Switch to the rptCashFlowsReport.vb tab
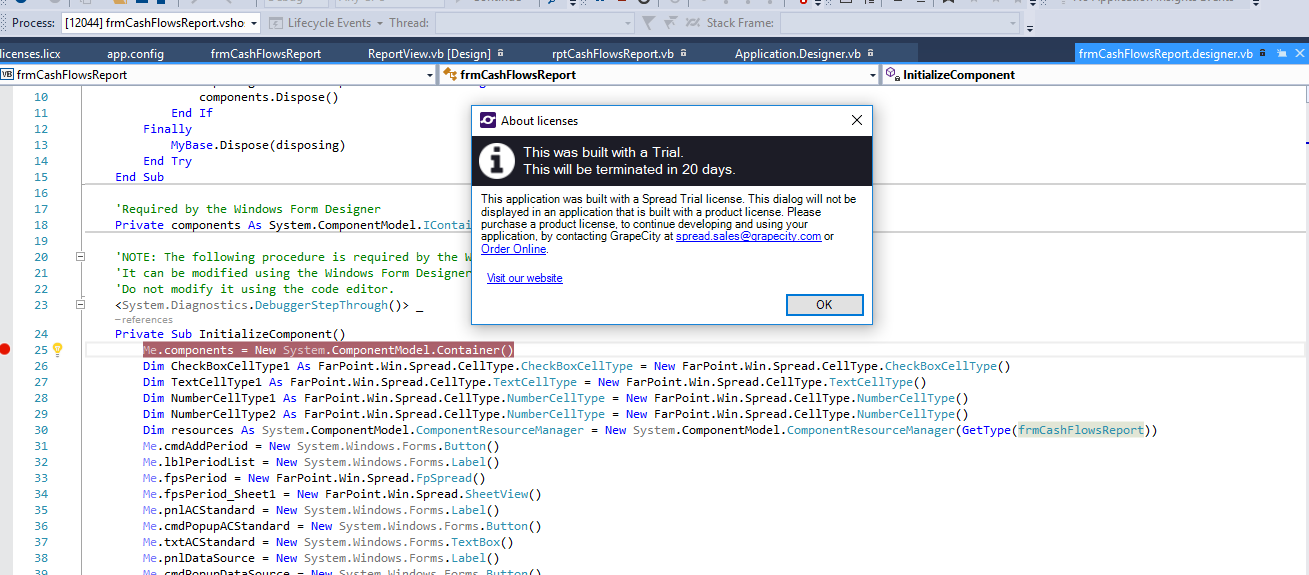 click(x=613, y=53)
